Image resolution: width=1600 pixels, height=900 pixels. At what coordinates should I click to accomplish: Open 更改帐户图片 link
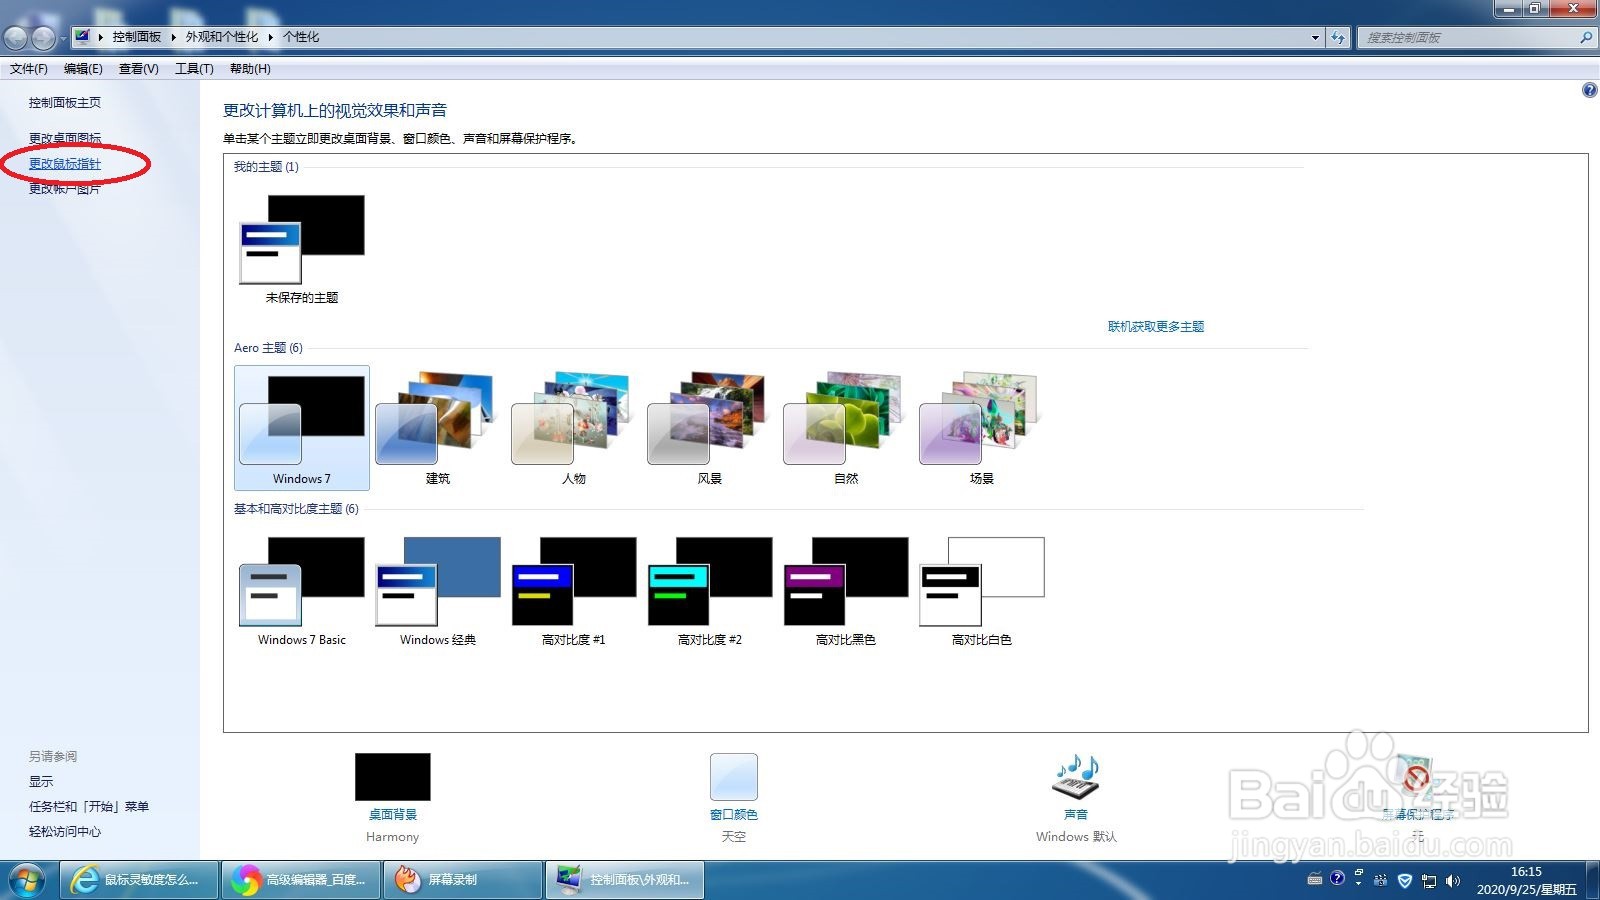pyautogui.click(x=65, y=189)
